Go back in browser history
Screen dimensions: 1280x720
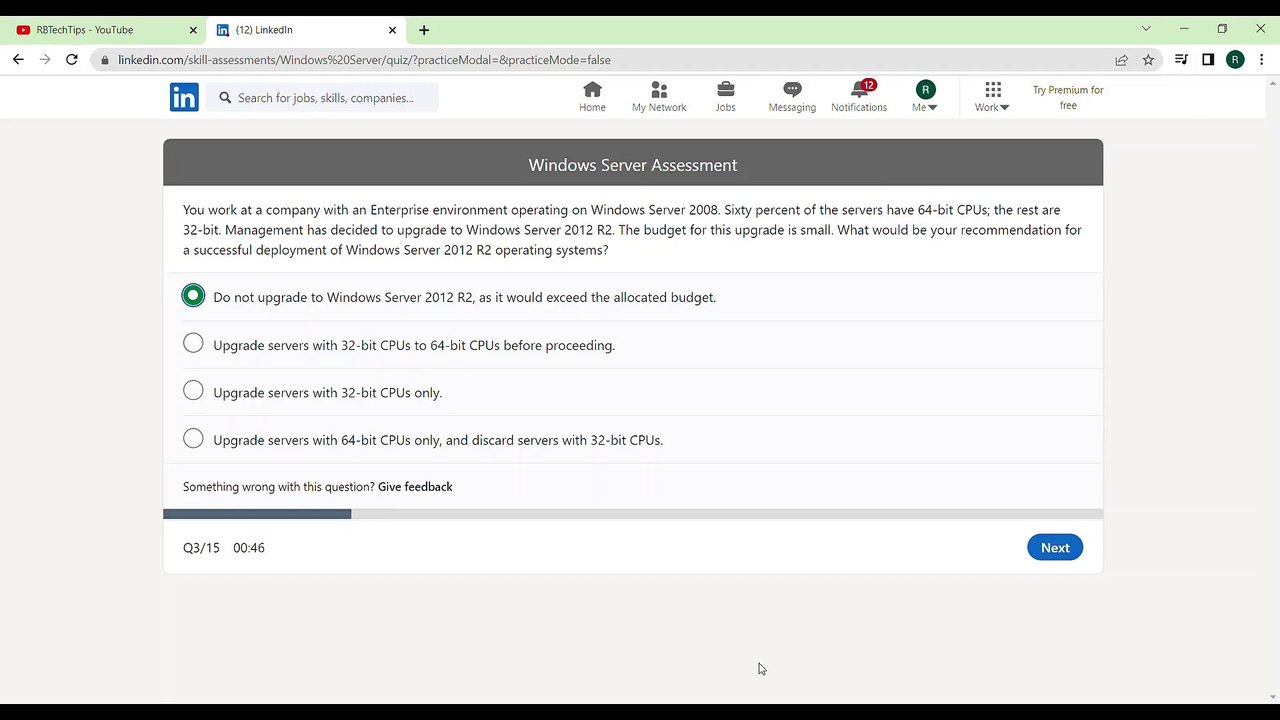[x=18, y=60]
